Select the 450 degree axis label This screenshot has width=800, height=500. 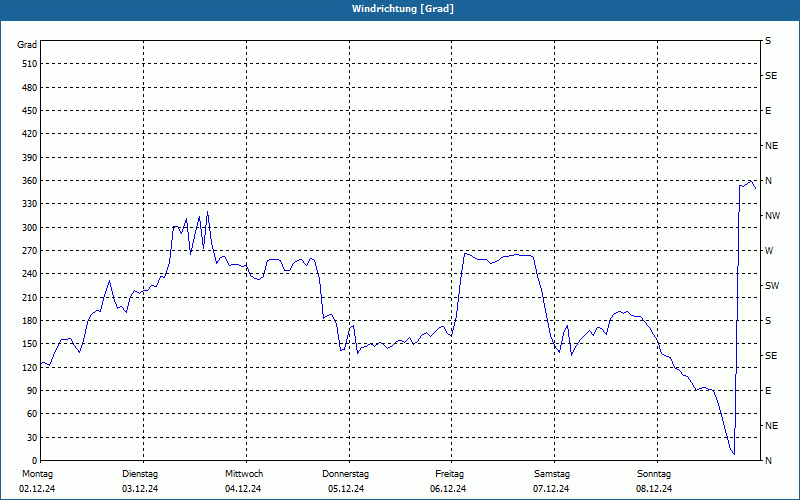[30, 111]
